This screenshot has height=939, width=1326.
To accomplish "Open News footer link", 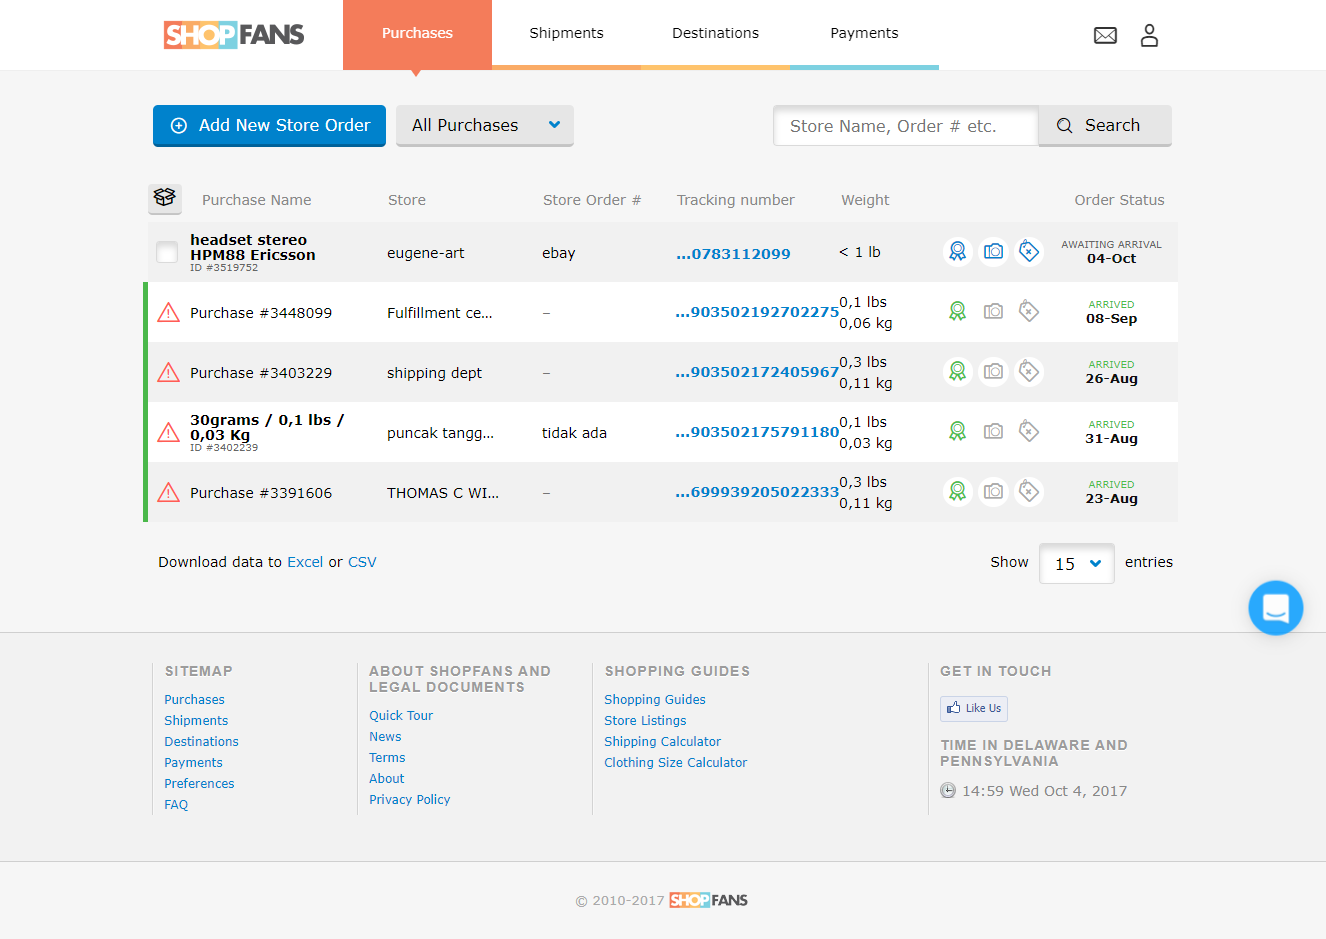I will tap(385, 737).
